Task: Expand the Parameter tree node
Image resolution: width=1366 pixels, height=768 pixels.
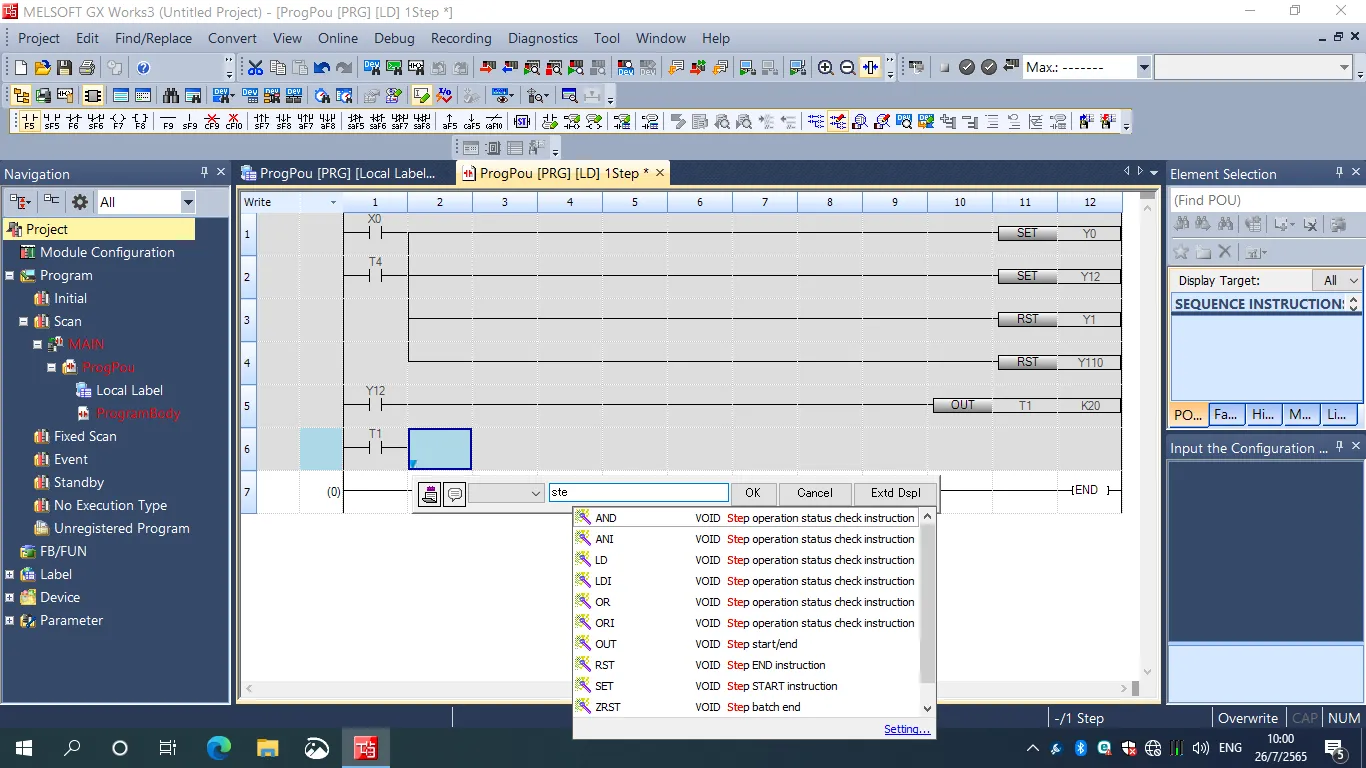Action: (10, 620)
